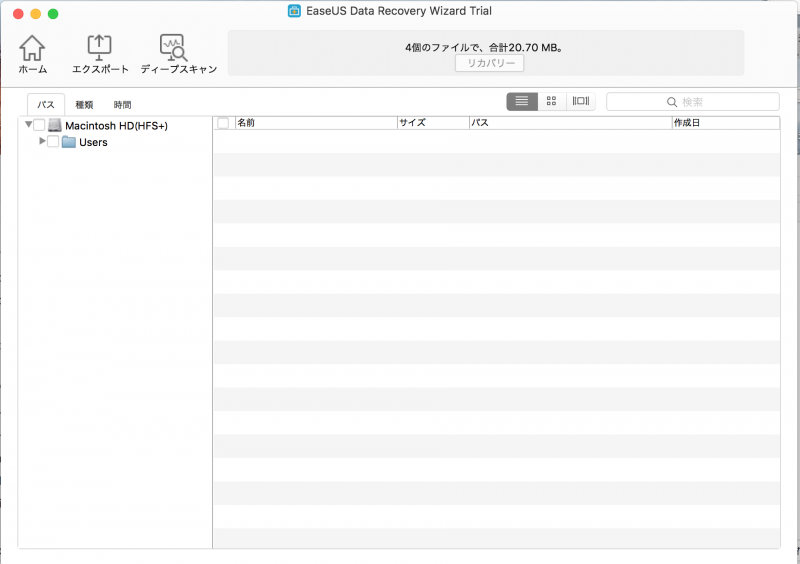
Task: Sort by サイズ column header
Action: click(x=433, y=123)
